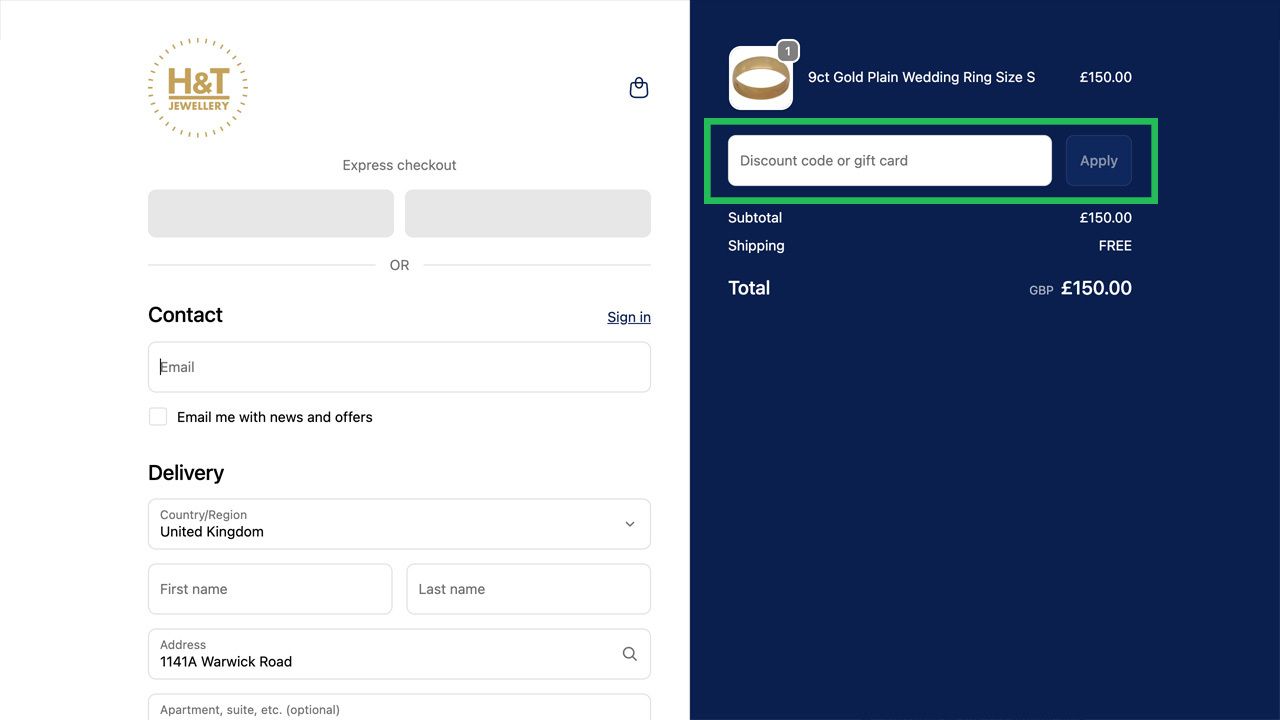Click the address search magnifier icon
Screen dimensions: 1280x720
(629, 653)
